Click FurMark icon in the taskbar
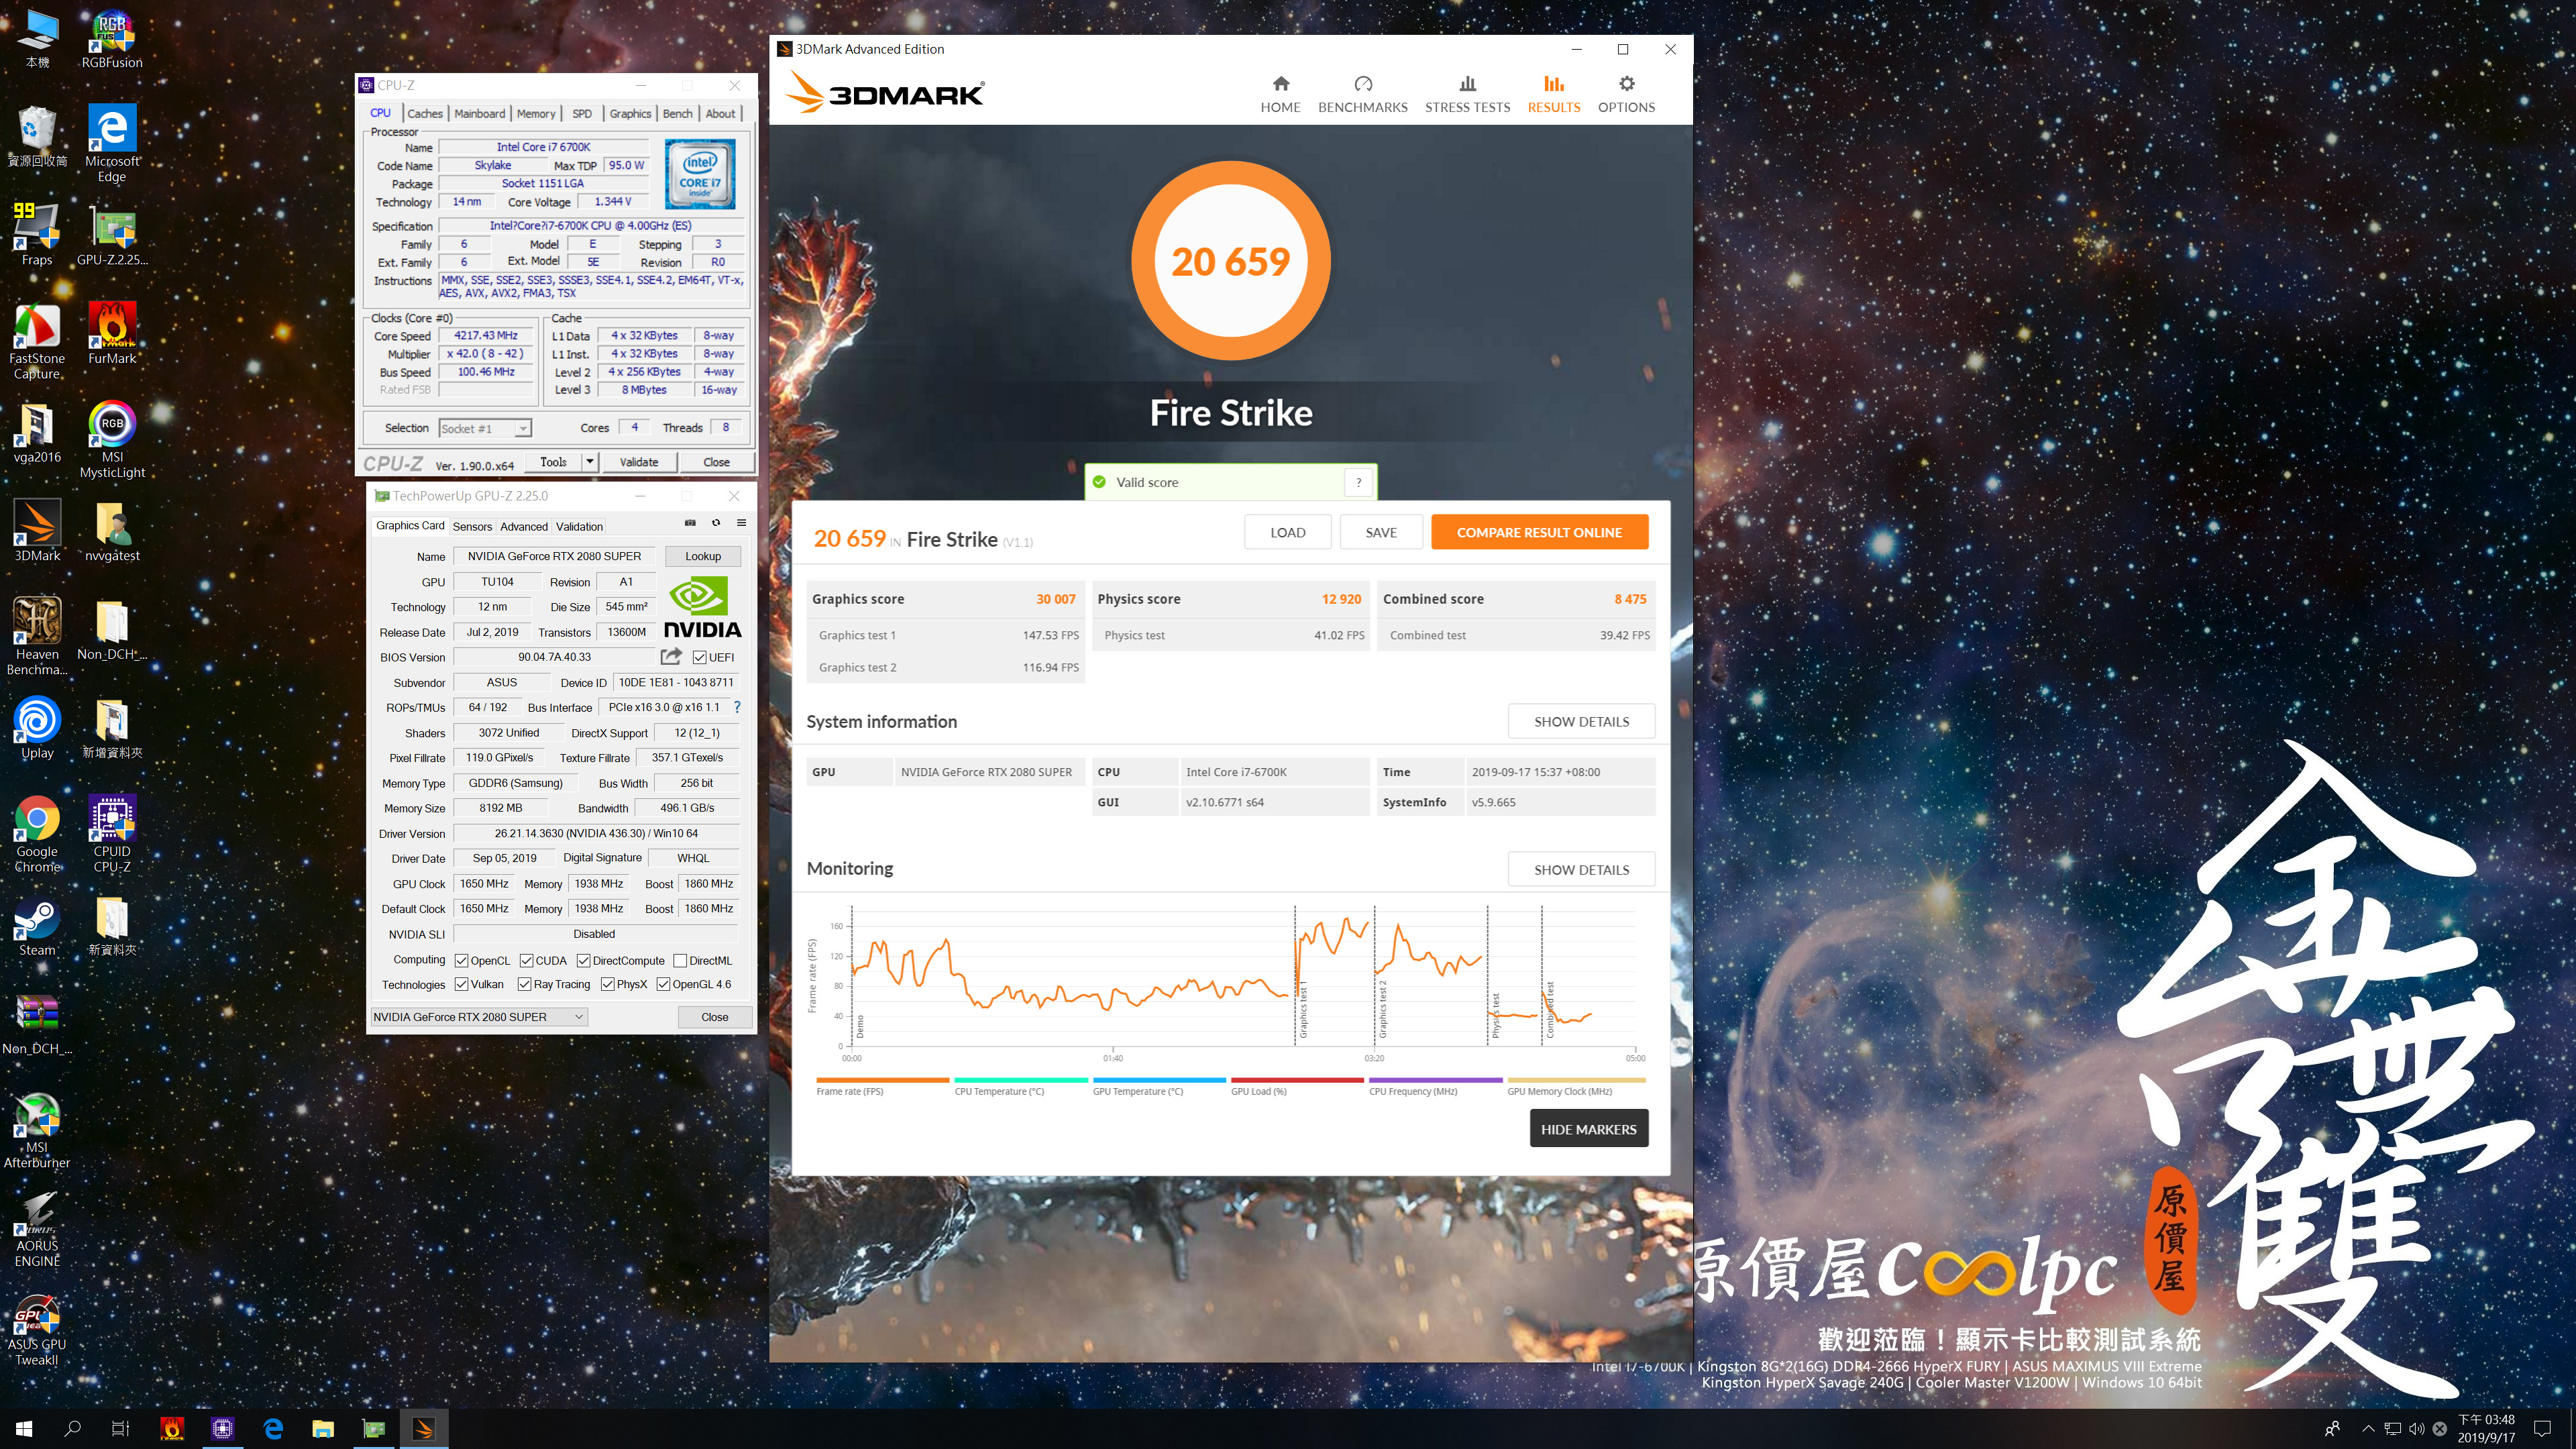The image size is (2576, 1449). (172, 1429)
